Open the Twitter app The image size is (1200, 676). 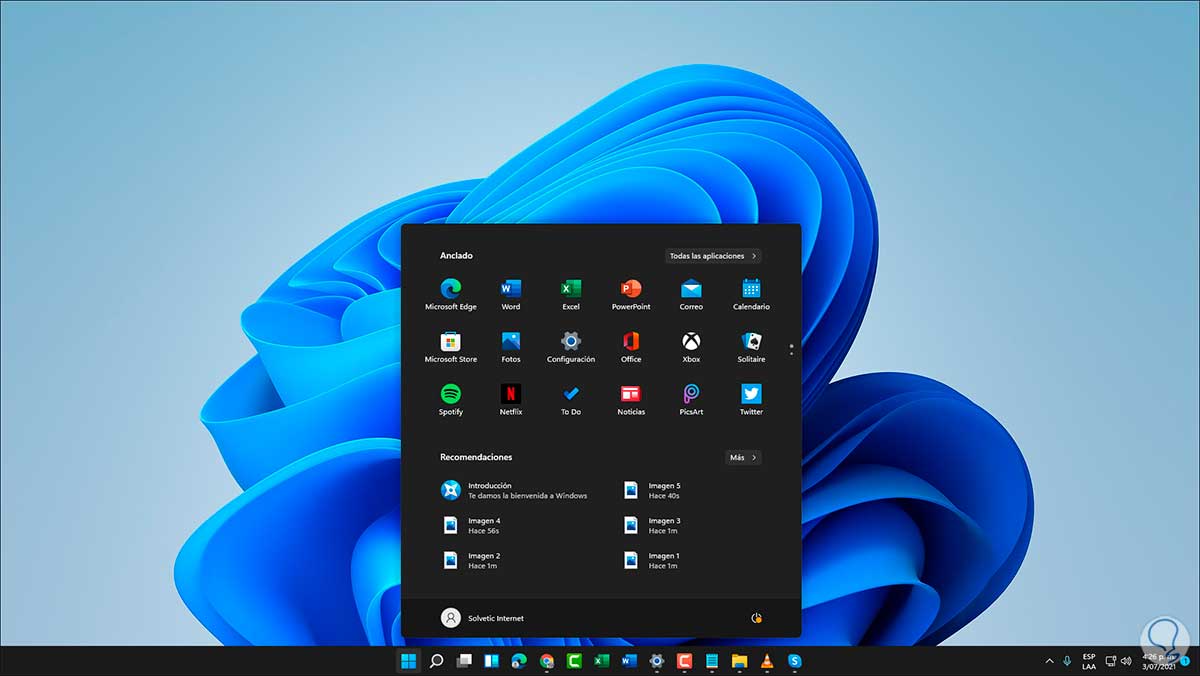(751, 399)
